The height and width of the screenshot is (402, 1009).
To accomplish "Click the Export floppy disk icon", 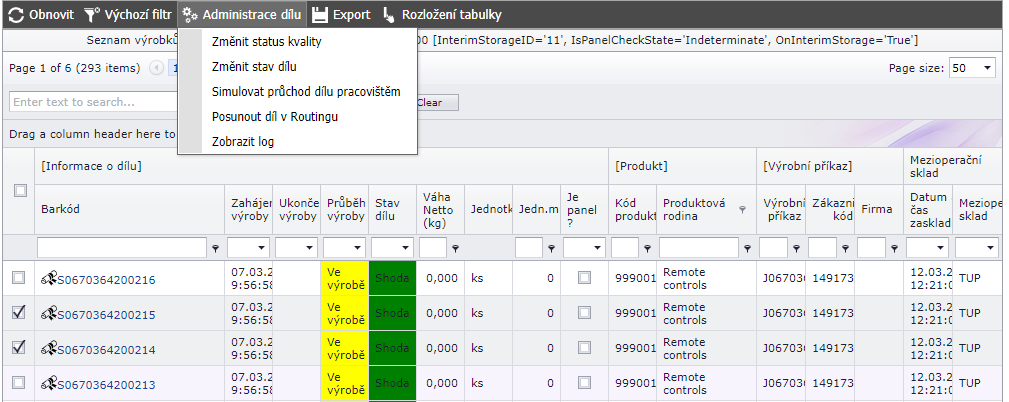I will point(319,15).
